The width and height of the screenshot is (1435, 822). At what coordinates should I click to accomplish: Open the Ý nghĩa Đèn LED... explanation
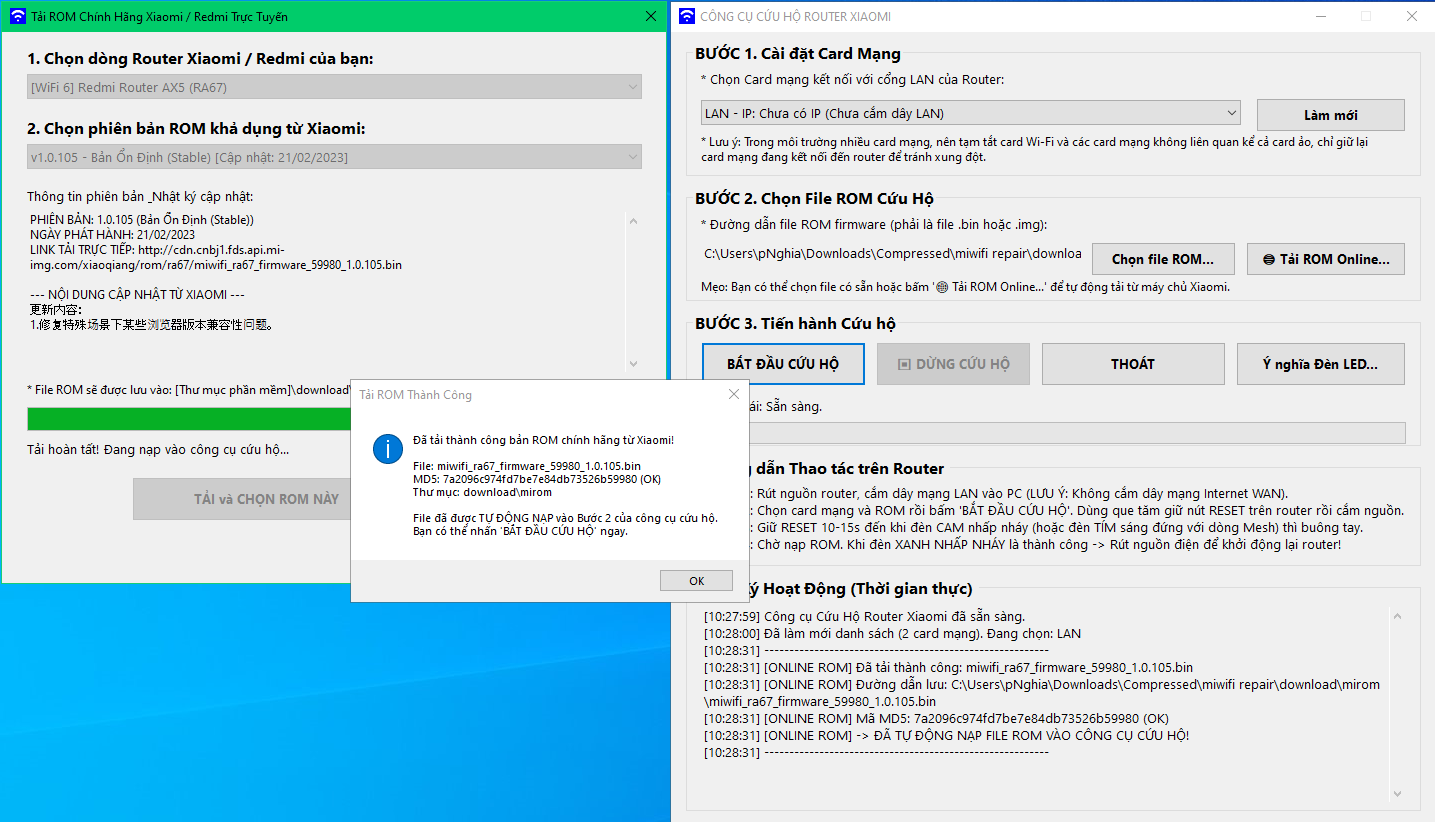click(1320, 364)
